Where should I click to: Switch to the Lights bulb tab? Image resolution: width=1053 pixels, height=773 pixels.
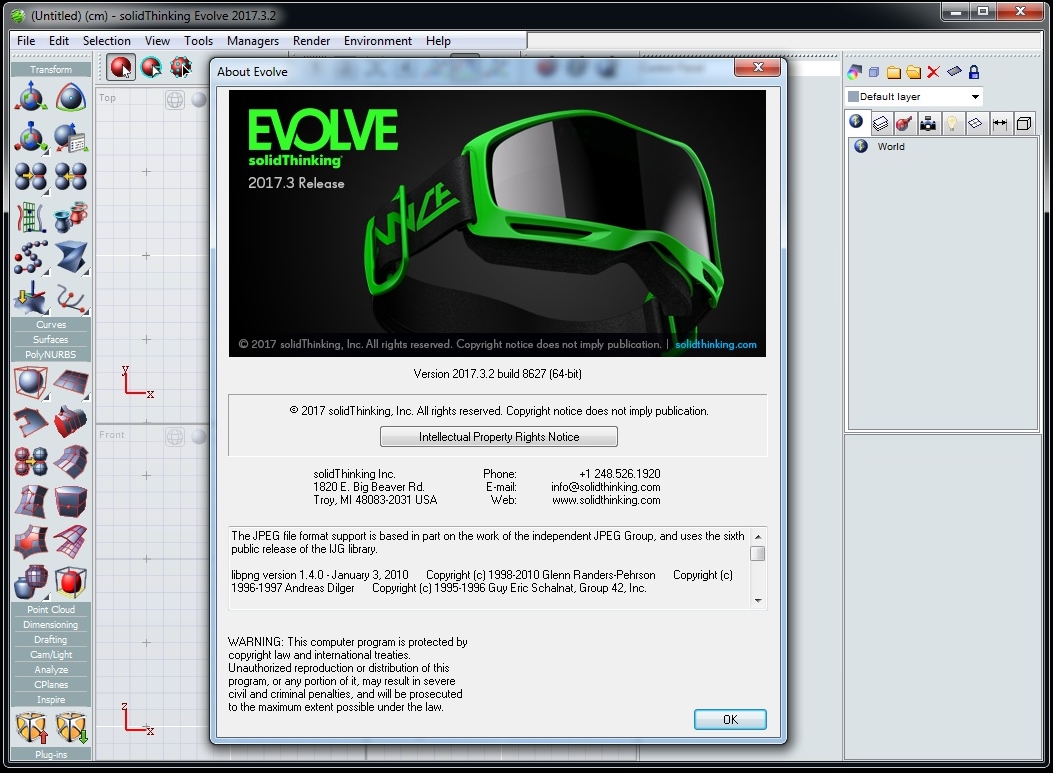pos(952,124)
